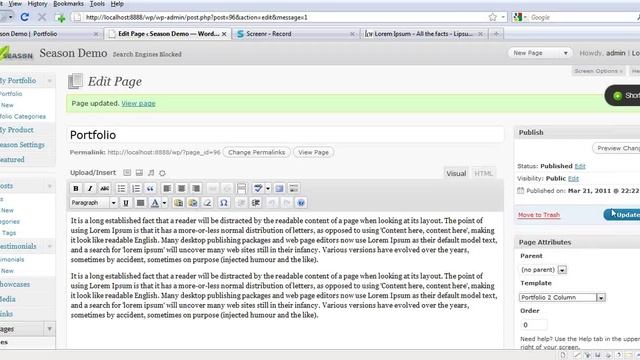Open a new tab with the green plus icon

point(60,18)
